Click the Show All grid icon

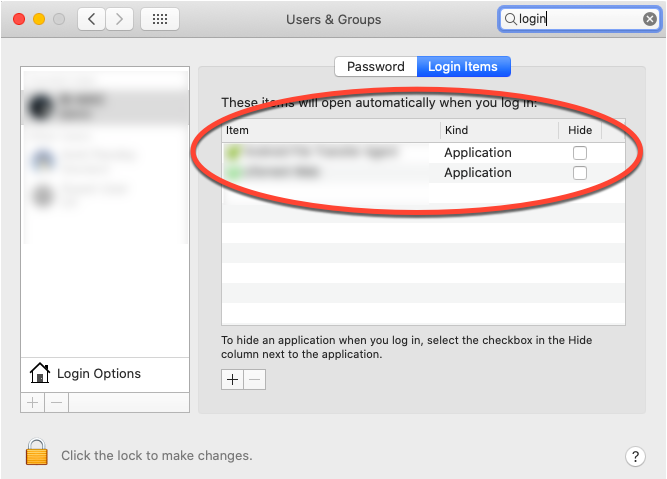tap(160, 19)
